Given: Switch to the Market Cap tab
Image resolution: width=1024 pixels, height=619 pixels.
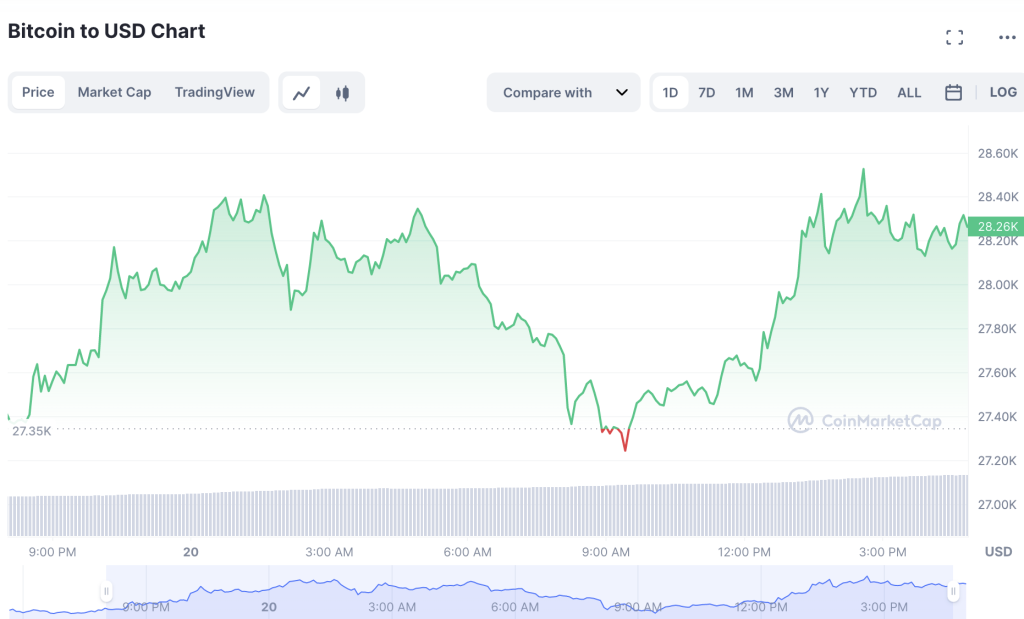Looking at the screenshot, I should click(x=114, y=92).
